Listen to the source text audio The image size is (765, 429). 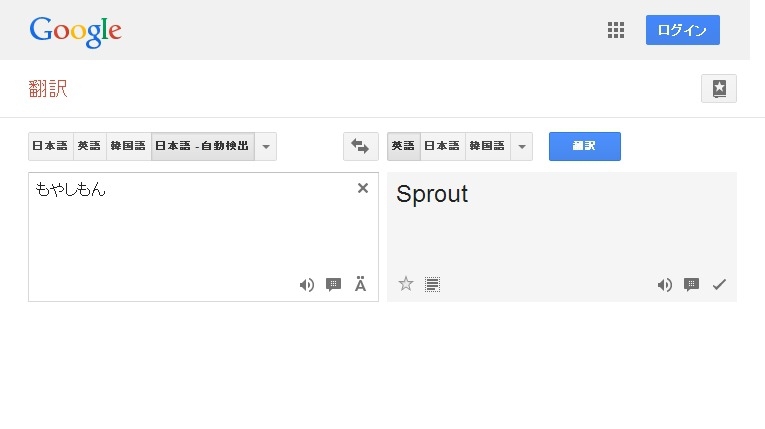306,285
